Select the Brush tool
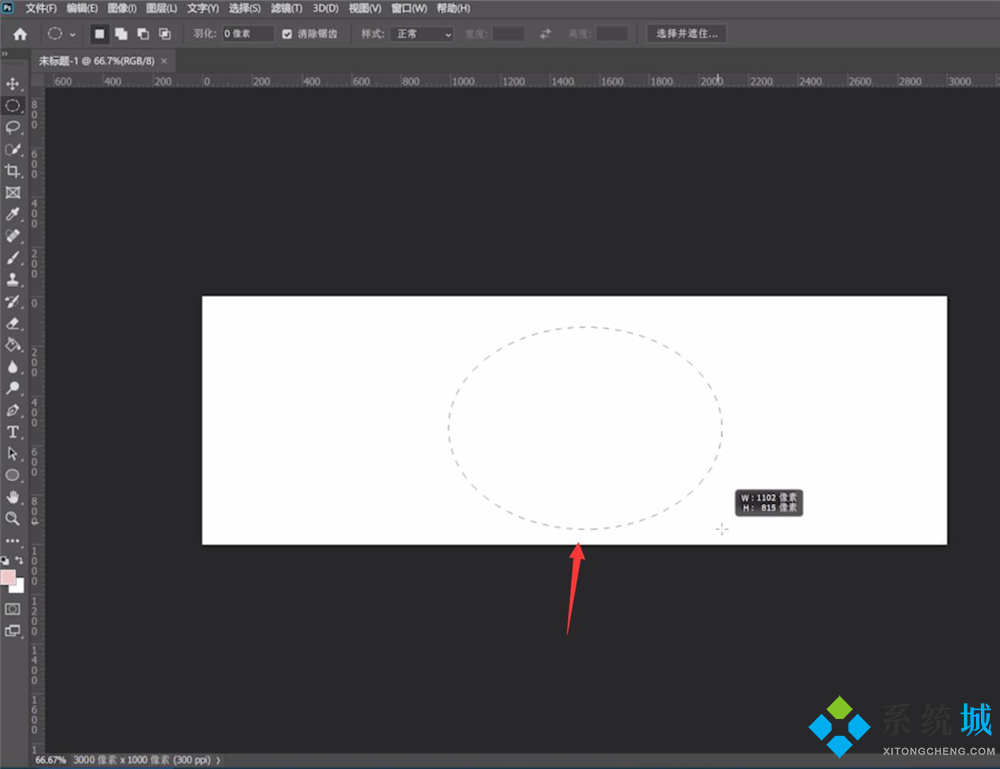Image resolution: width=1000 pixels, height=769 pixels. click(13, 257)
